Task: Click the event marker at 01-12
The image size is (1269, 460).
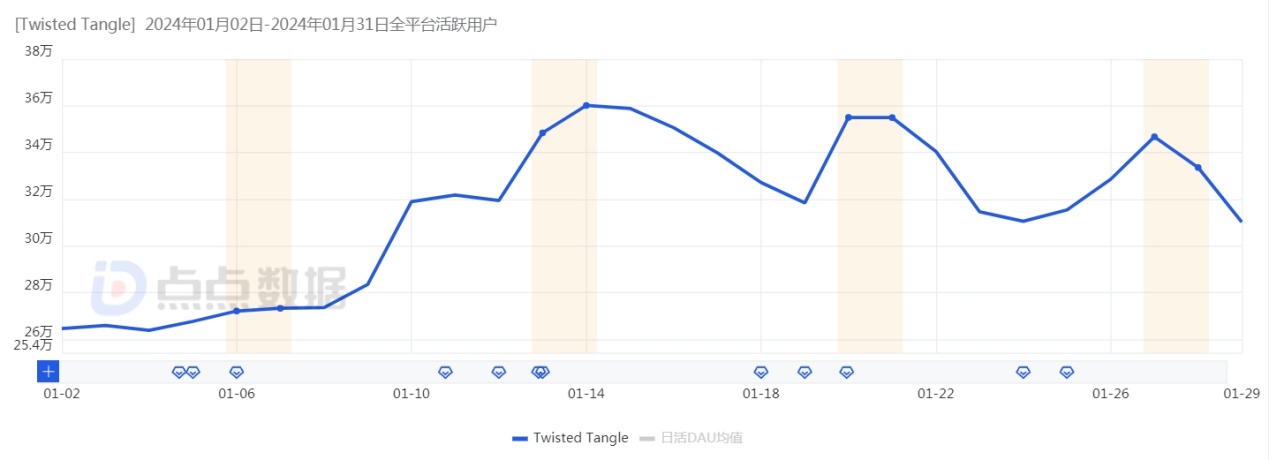Action: coord(499,372)
